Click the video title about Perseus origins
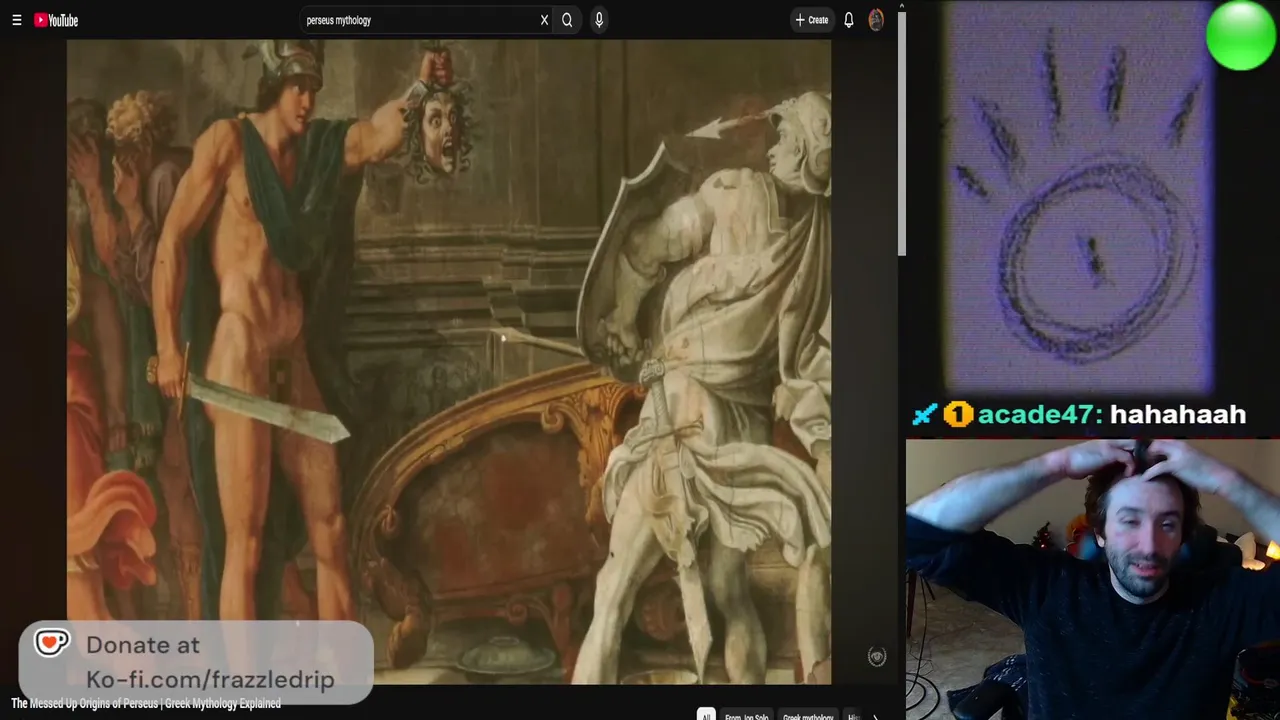The width and height of the screenshot is (1280, 720). pos(146,704)
